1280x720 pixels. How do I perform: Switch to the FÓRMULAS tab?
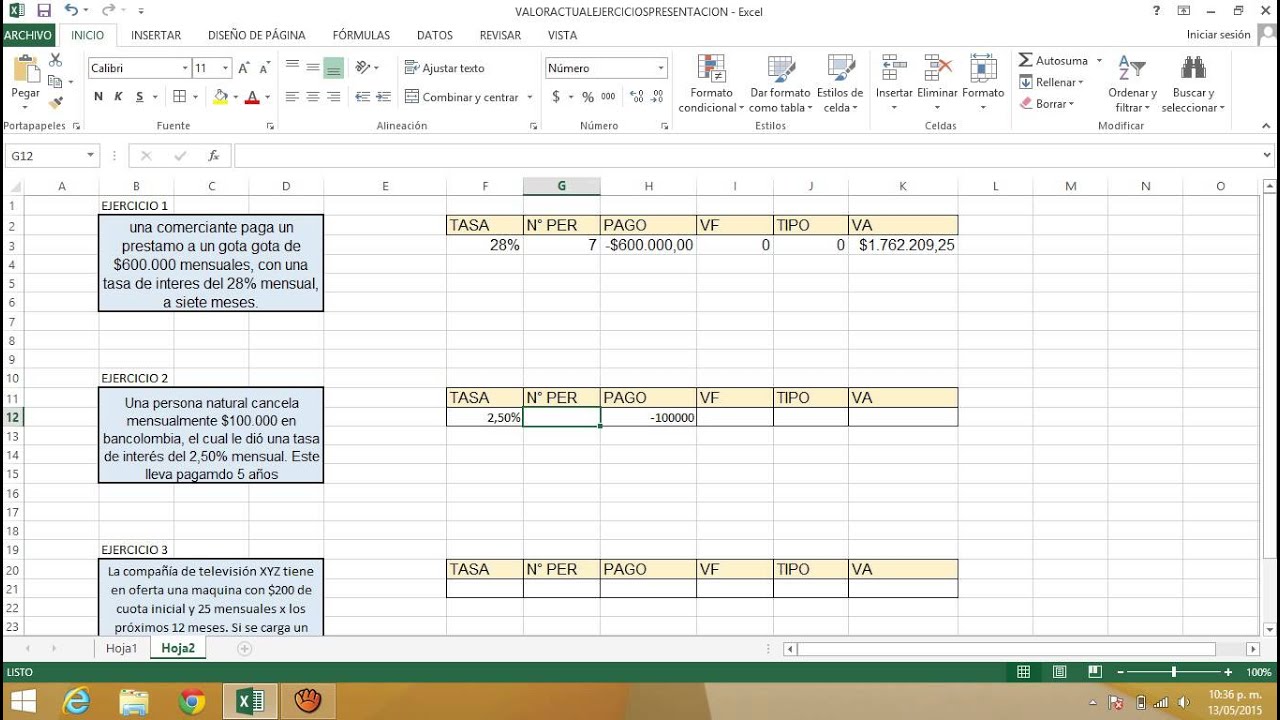click(361, 35)
